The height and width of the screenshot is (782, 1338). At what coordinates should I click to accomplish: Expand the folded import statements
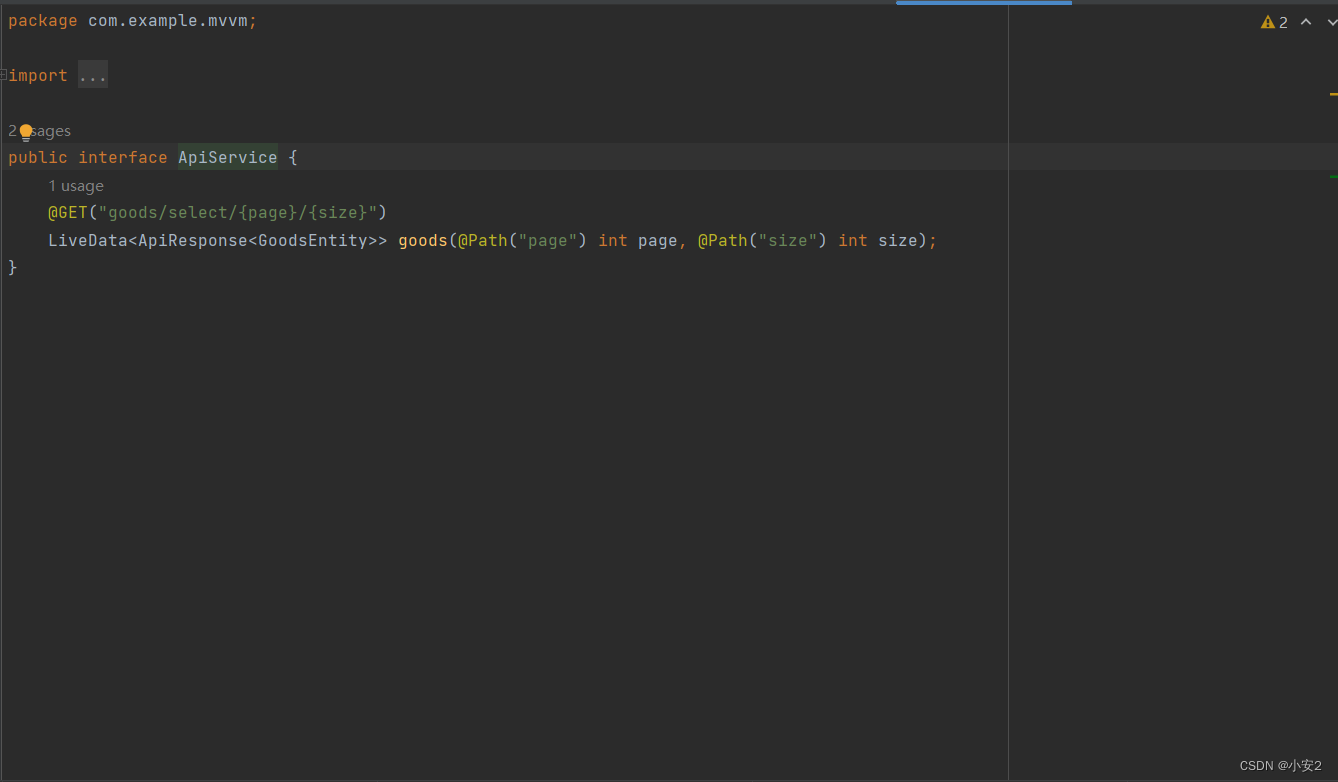pyautogui.click(x=92, y=74)
